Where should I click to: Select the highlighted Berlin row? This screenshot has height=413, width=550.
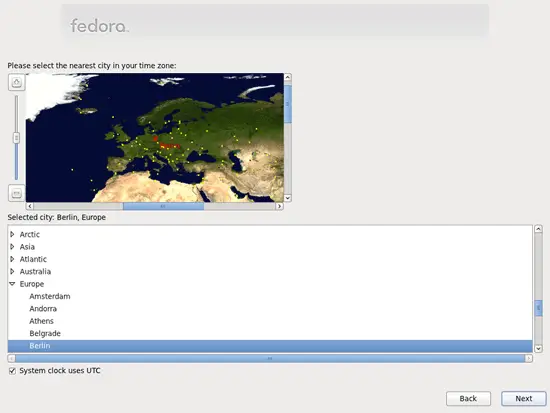click(270, 346)
